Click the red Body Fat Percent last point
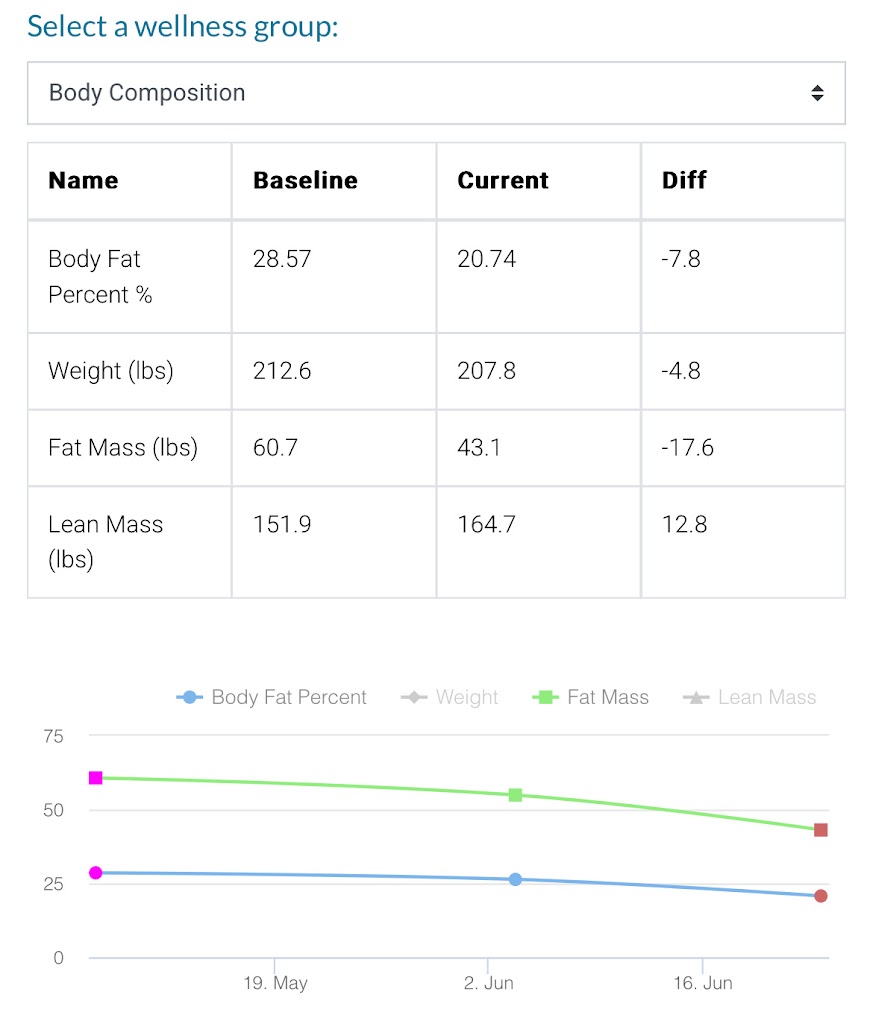This screenshot has height=1024, width=873. (821, 896)
